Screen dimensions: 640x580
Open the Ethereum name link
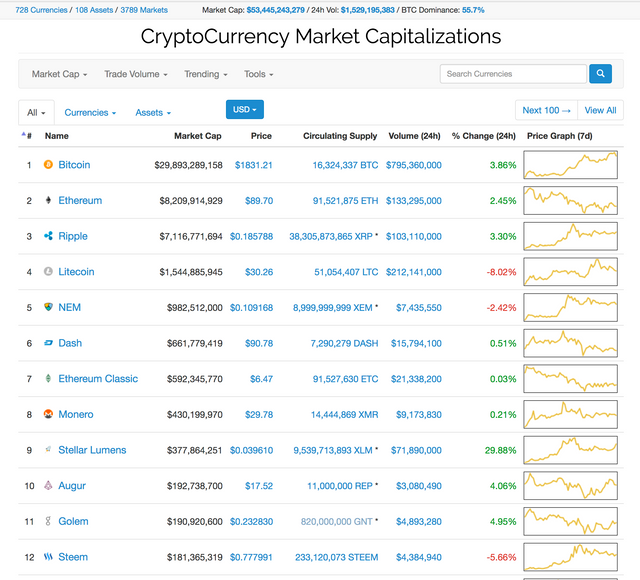coord(80,200)
